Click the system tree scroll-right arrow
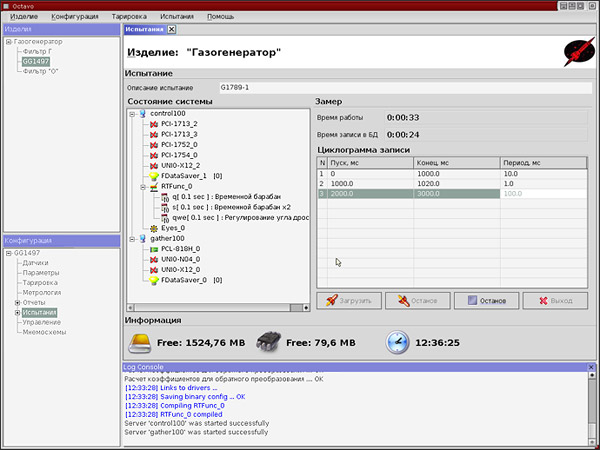The width and height of the screenshot is (600, 450). click(x=306, y=308)
